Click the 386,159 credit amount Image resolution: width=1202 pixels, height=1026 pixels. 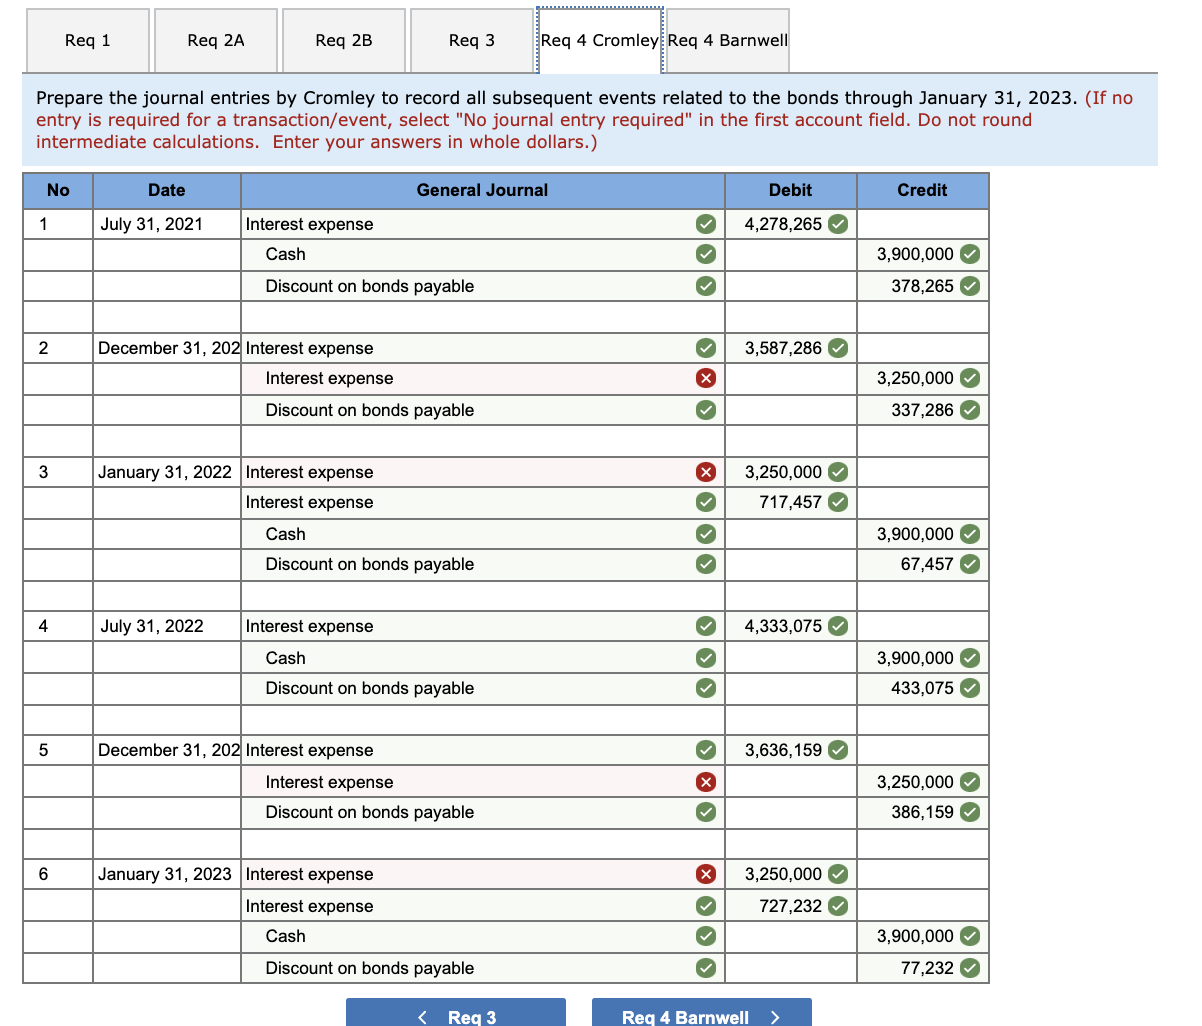(x=923, y=812)
